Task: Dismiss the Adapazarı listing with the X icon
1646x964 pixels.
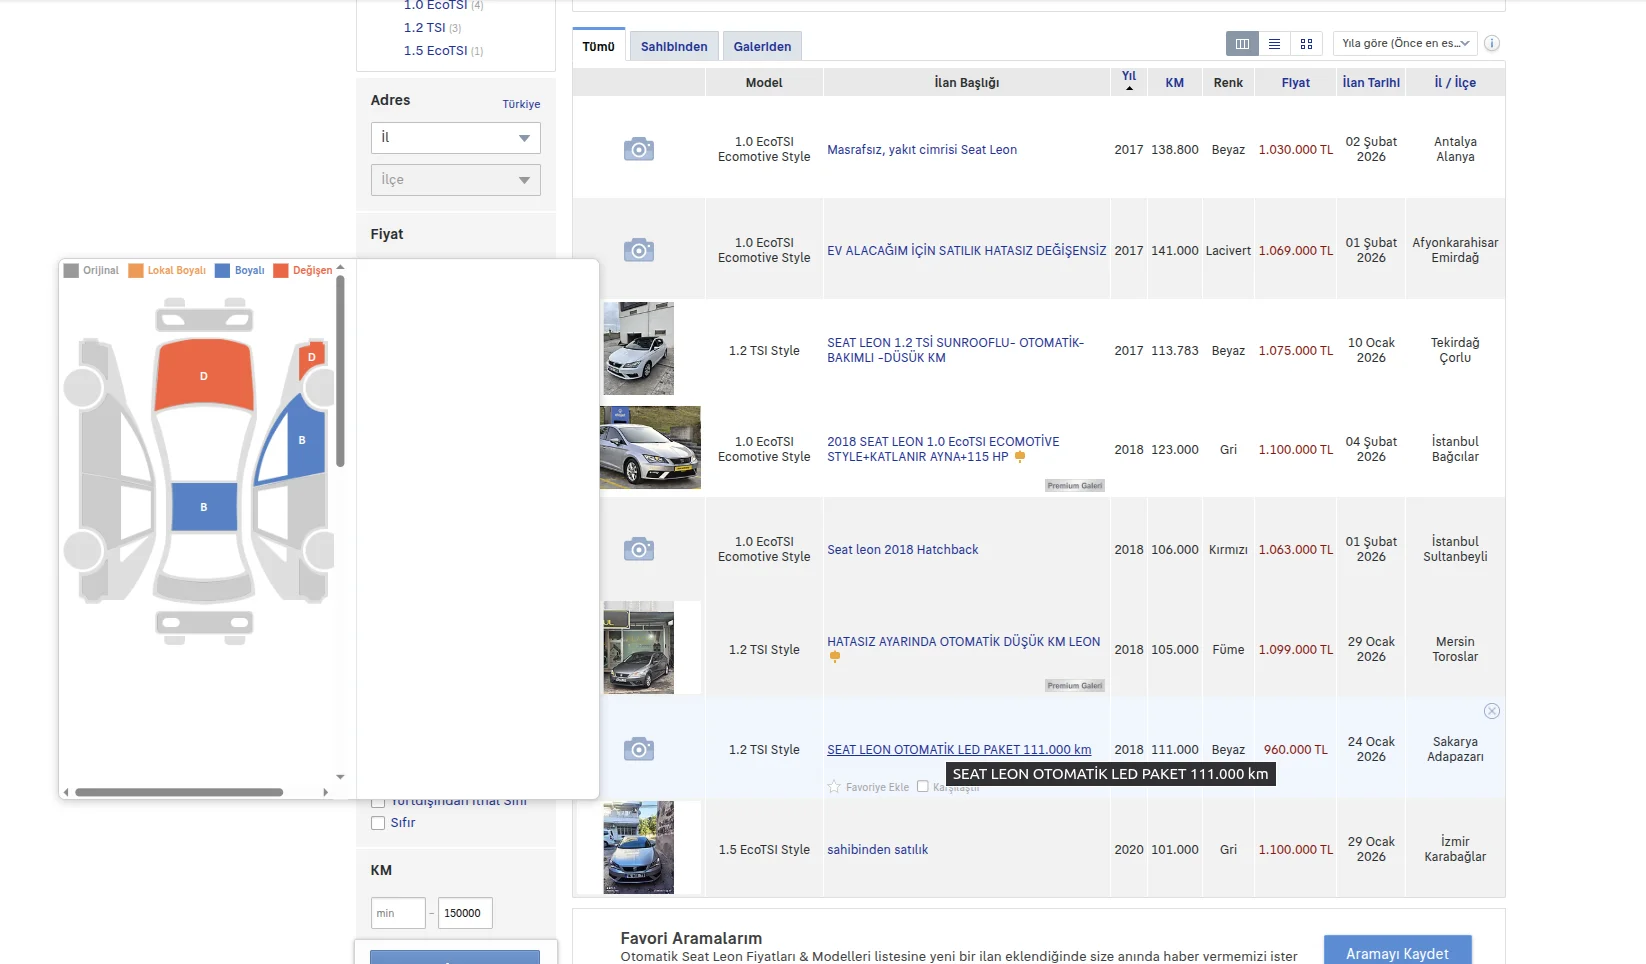Action: point(1492,711)
